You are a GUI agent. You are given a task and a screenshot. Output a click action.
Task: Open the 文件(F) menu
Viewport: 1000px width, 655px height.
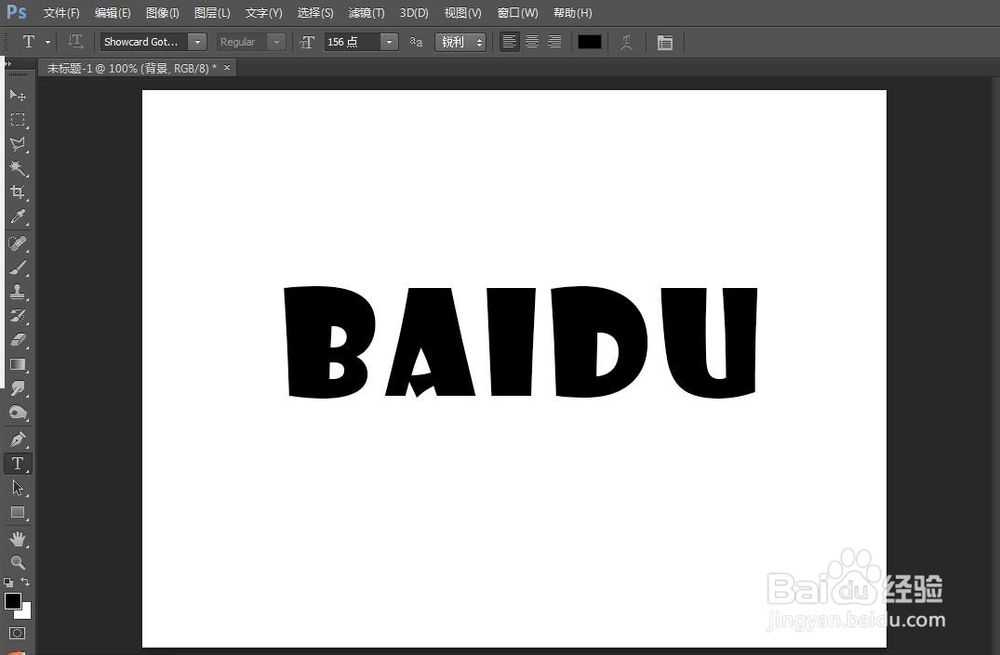tap(61, 13)
